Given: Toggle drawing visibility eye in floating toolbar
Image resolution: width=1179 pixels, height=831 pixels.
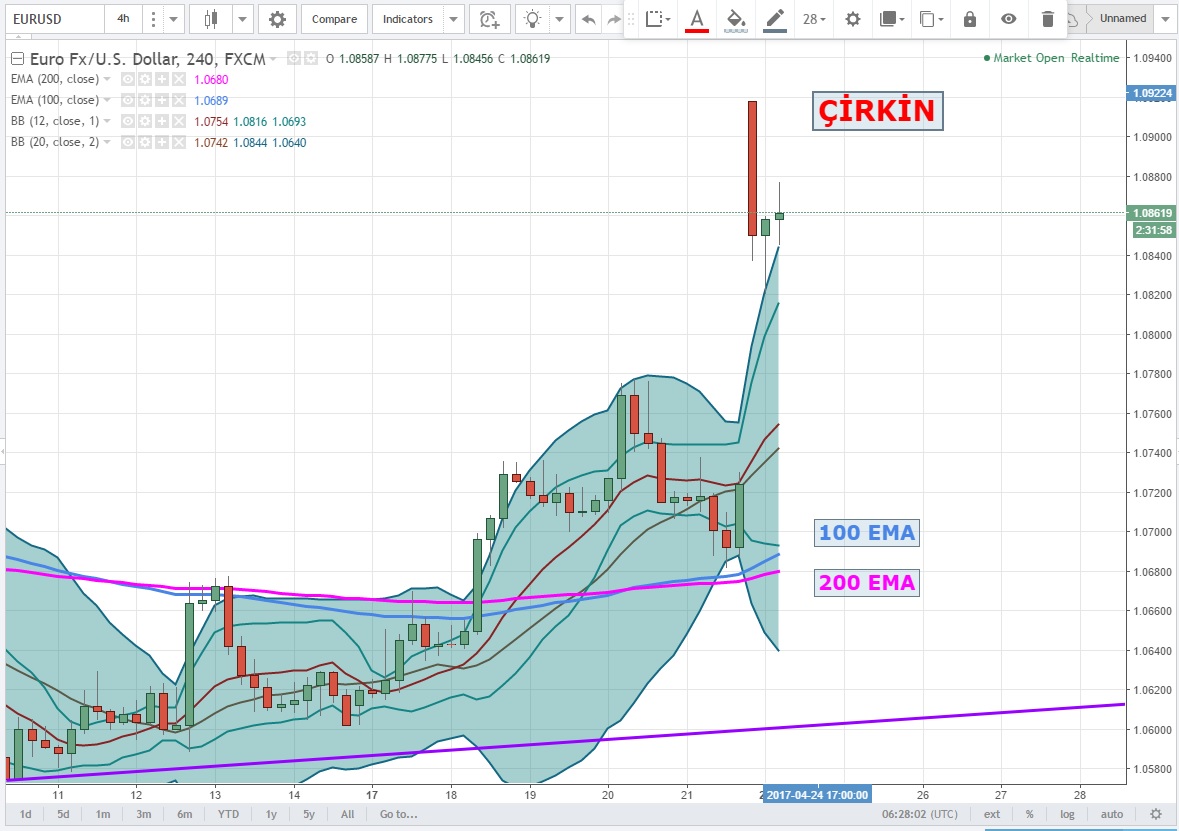Looking at the screenshot, I should click(1009, 19).
